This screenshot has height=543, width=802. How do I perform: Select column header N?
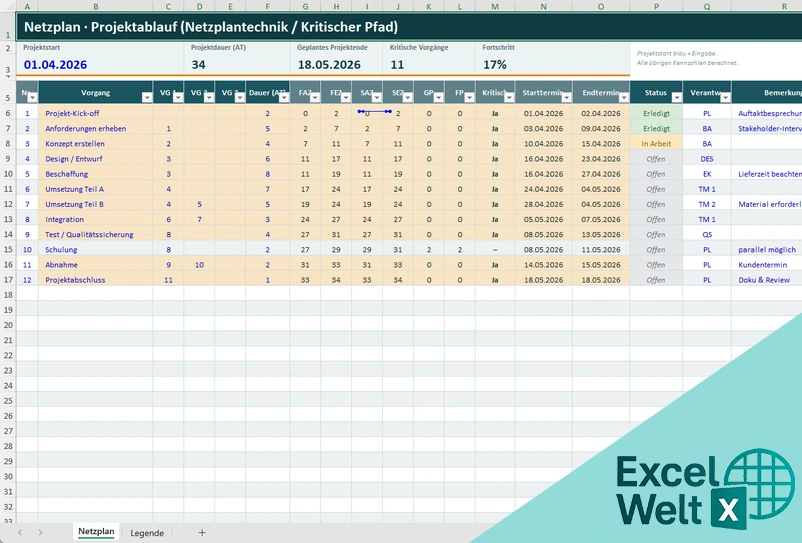coord(544,7)
